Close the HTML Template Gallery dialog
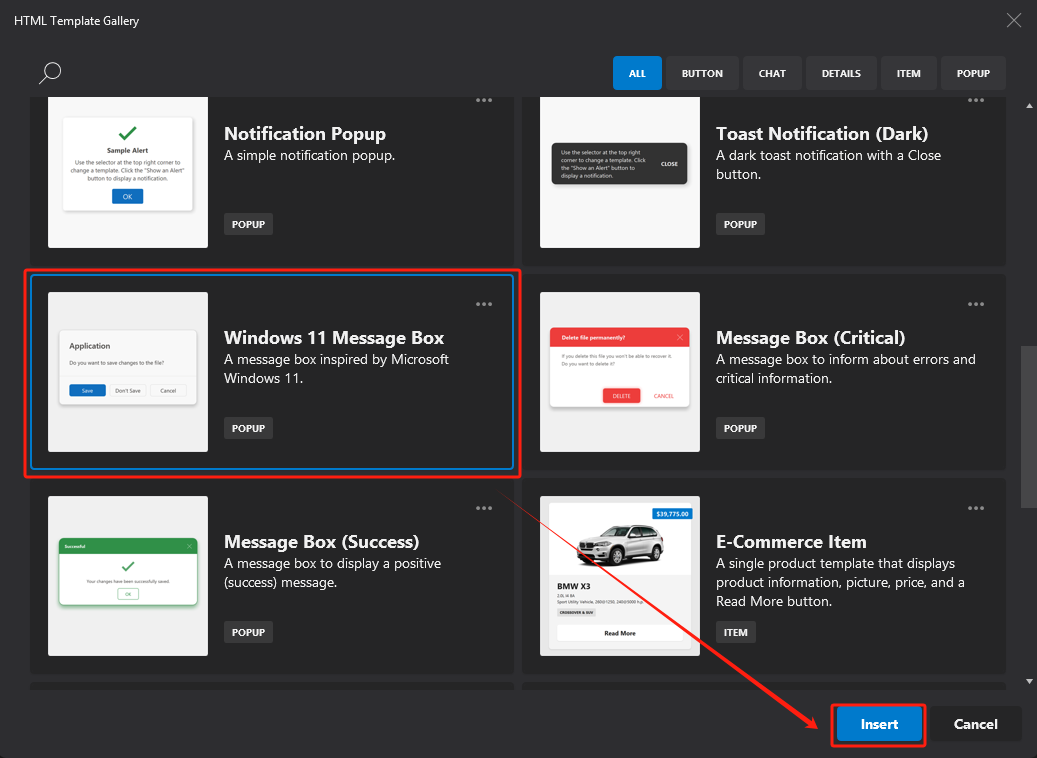 coord(1014,21)
